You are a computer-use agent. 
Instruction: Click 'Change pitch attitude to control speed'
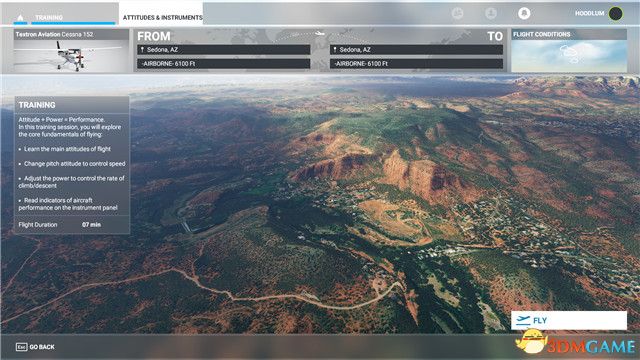click(x=75, y=164)
